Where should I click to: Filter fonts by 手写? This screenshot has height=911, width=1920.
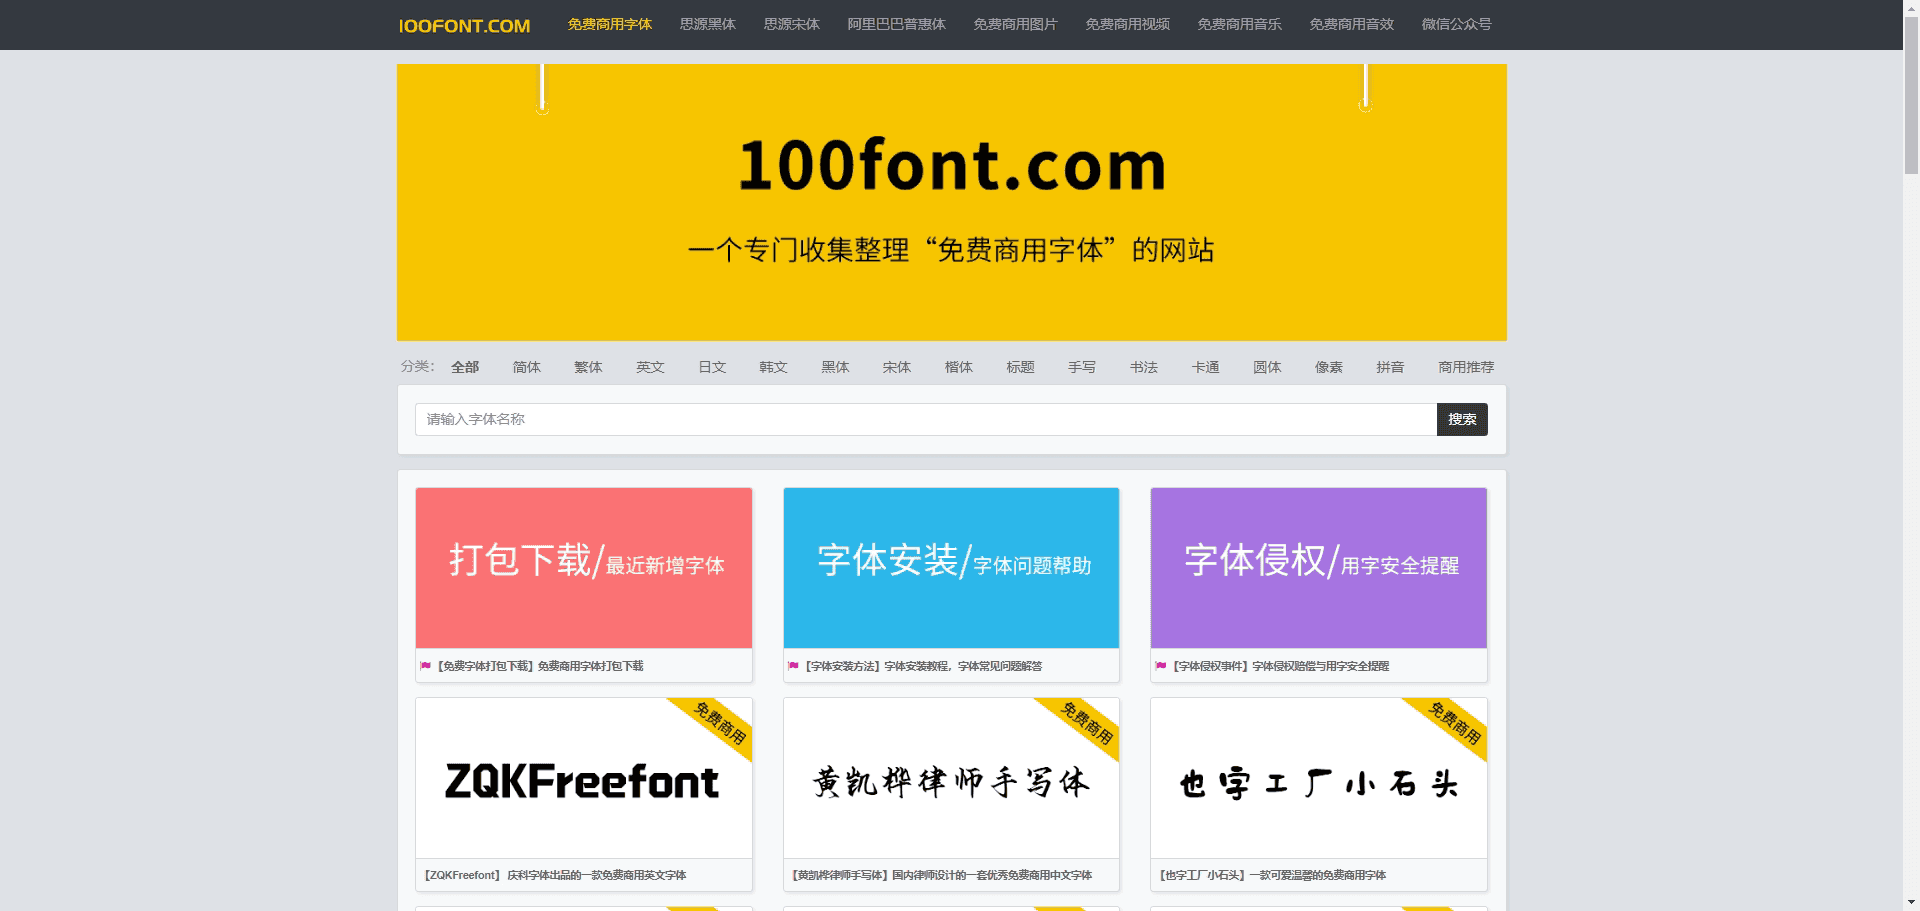click(1082, 367)
